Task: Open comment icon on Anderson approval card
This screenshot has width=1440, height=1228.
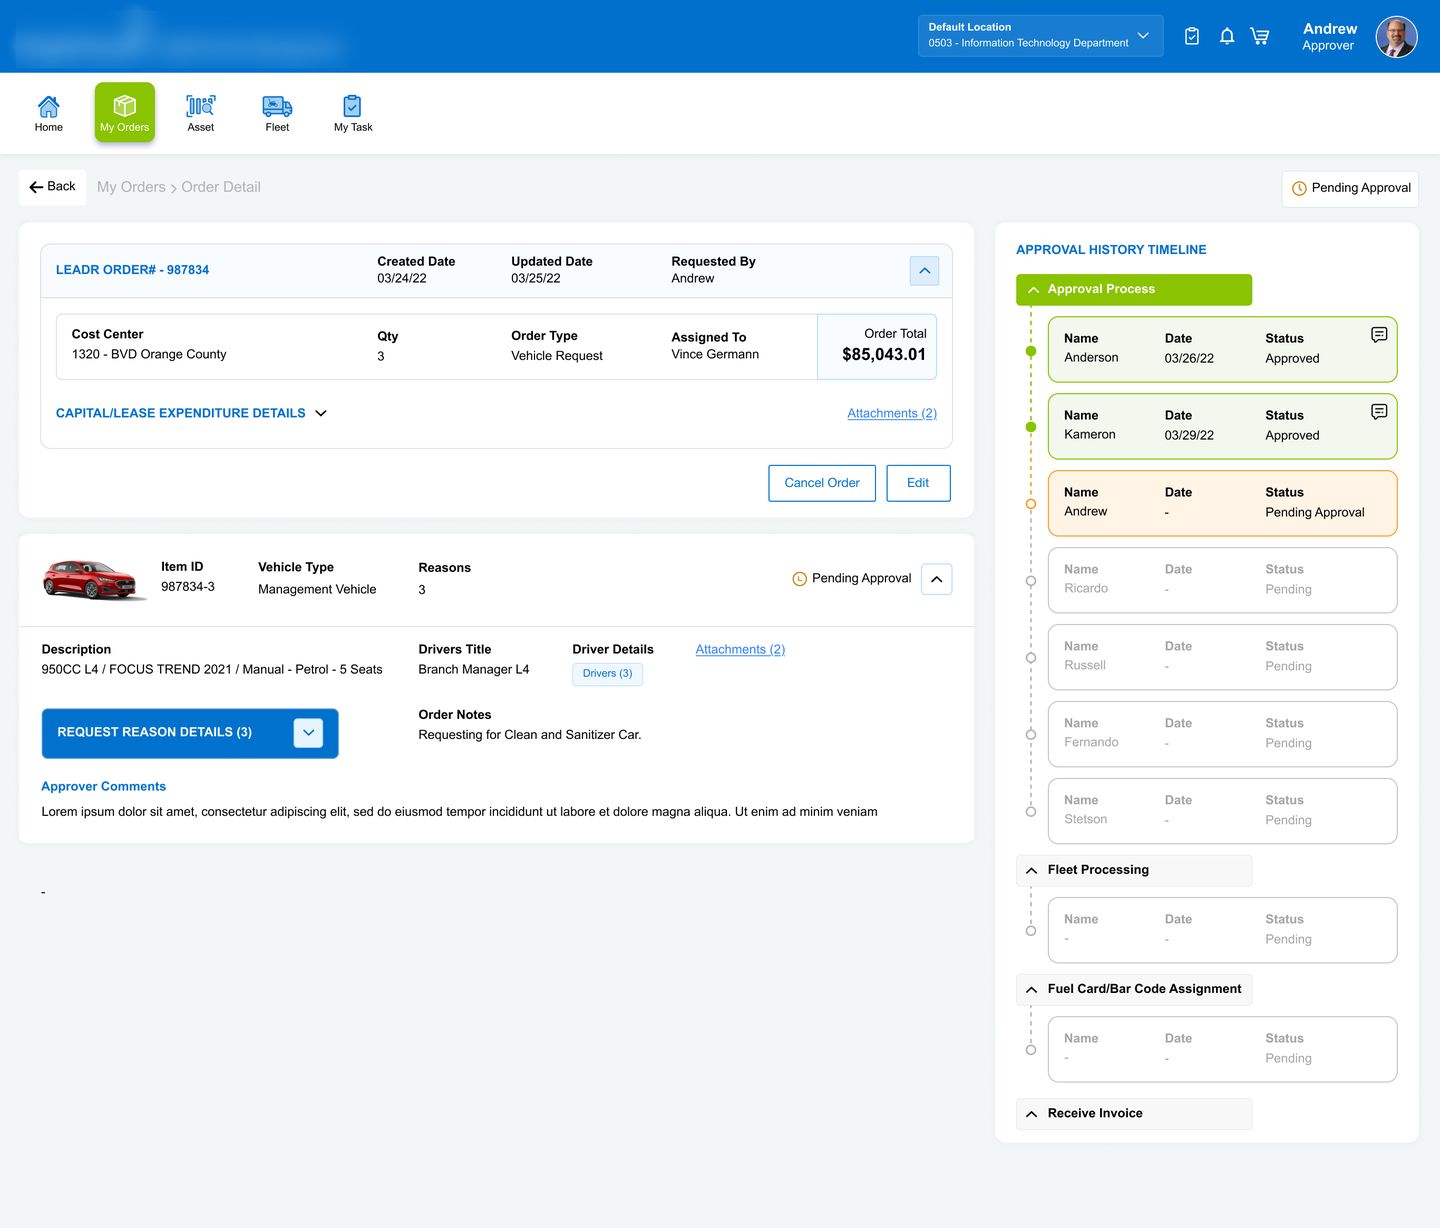Action: [1379, 335]
